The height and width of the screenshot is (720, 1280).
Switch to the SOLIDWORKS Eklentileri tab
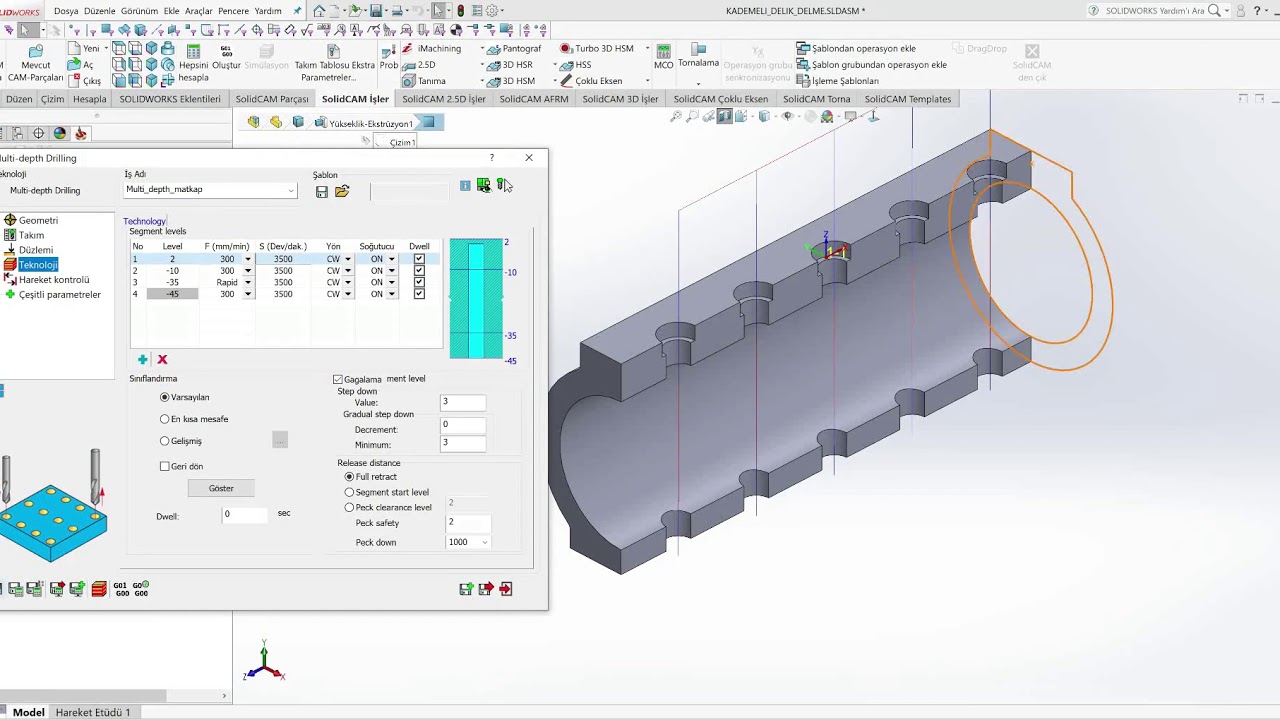point(170,99)
